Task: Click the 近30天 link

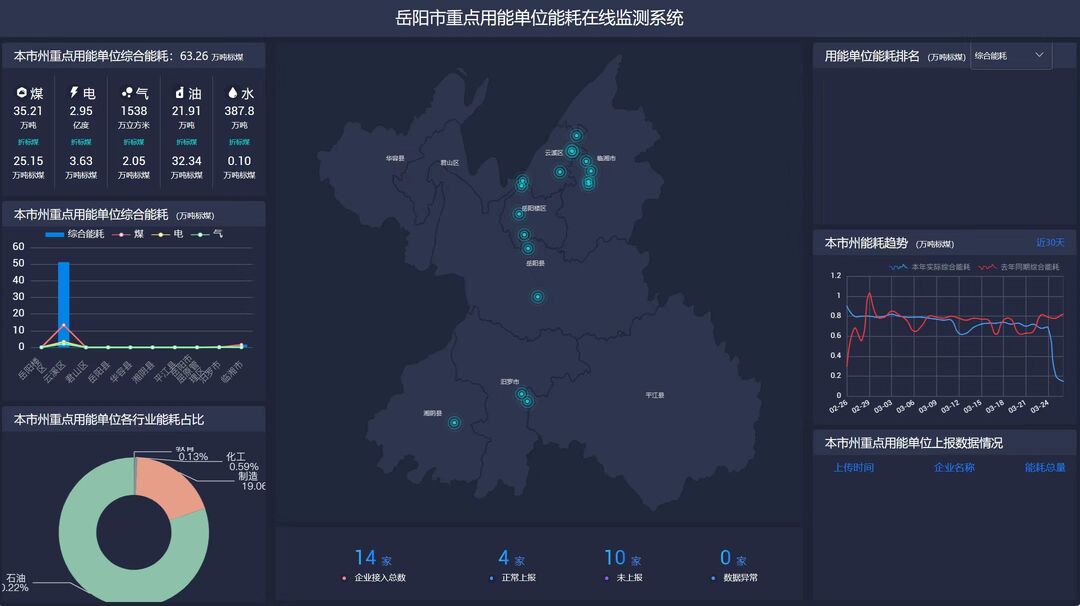Action: point(1050,243)
